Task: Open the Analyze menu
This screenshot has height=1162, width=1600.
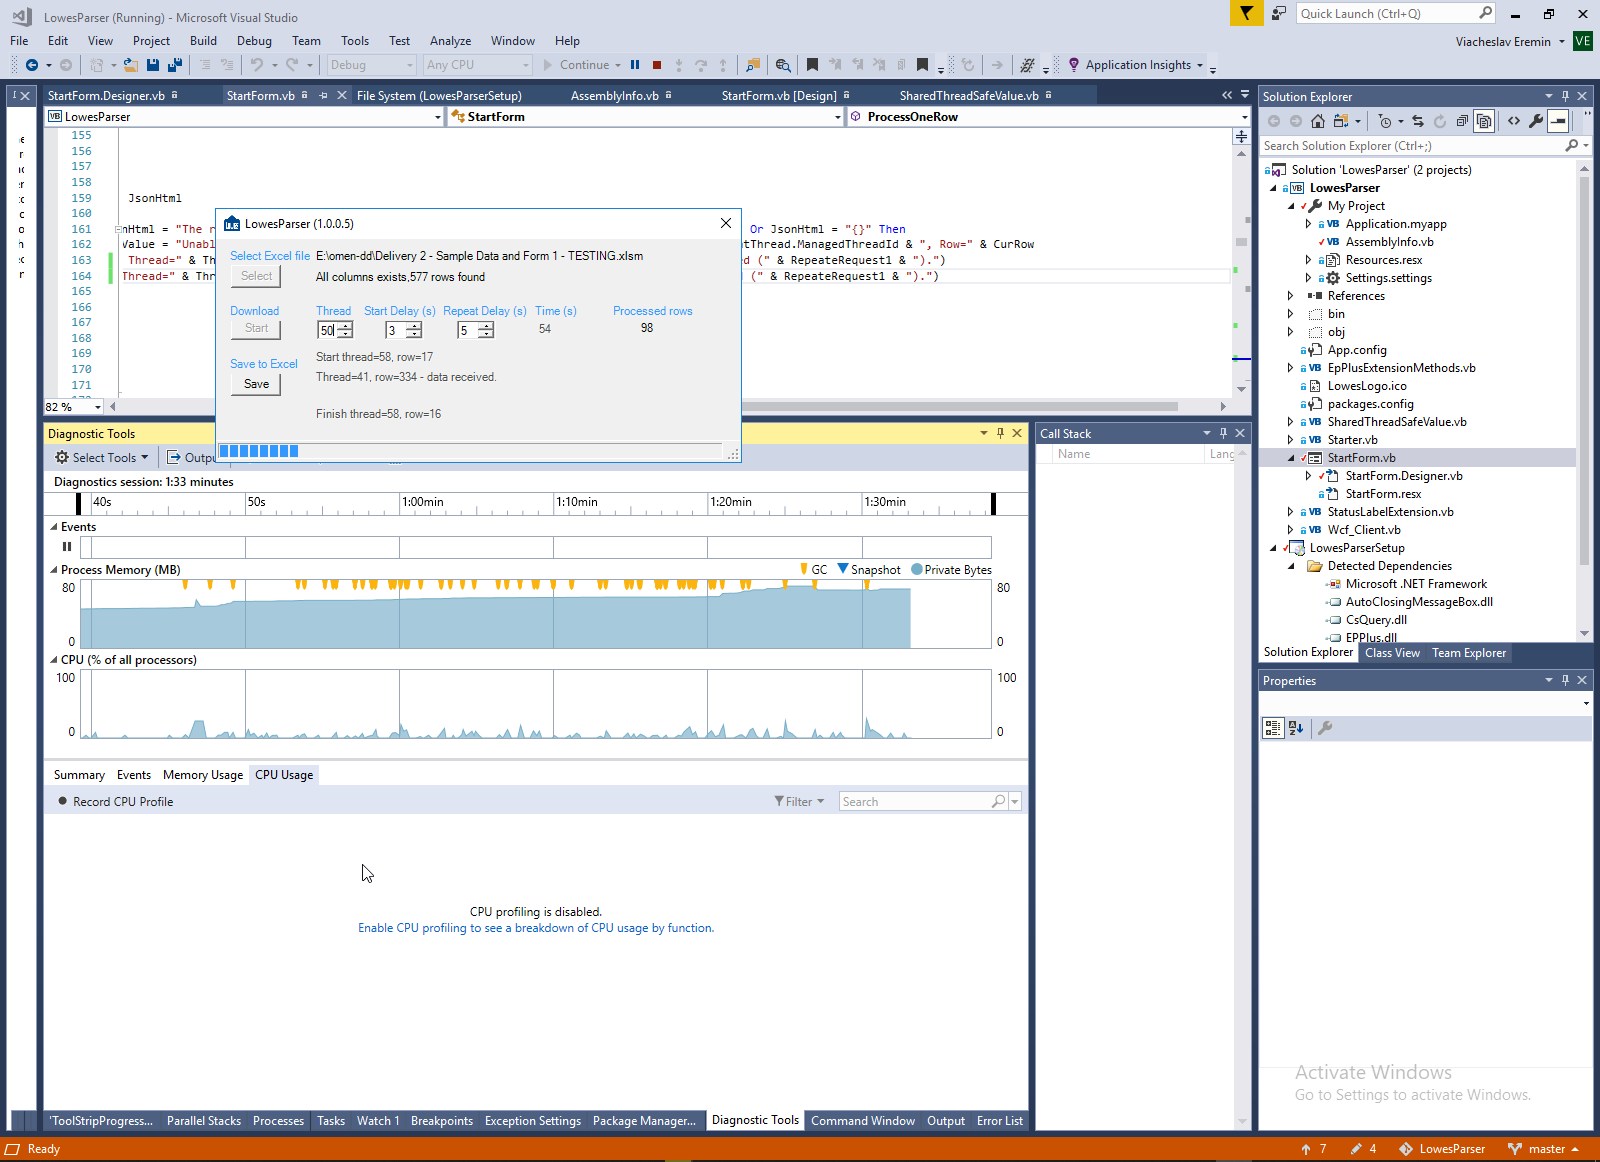Action: (450, 41)
